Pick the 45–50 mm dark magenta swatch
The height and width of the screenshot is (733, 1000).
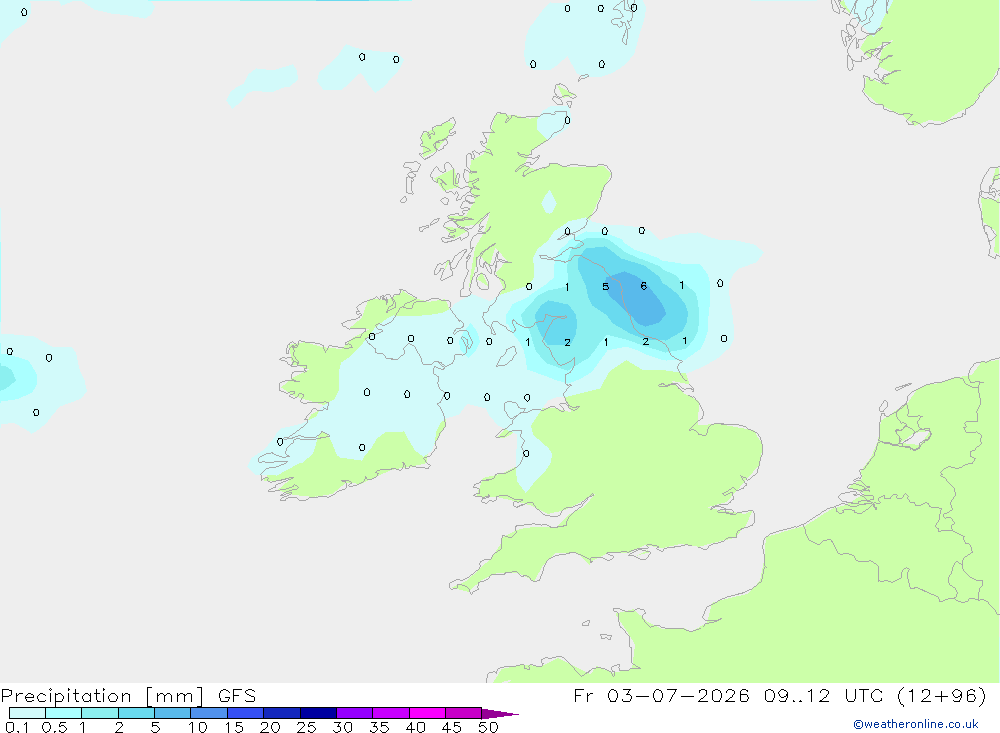[x=464, y=713]
